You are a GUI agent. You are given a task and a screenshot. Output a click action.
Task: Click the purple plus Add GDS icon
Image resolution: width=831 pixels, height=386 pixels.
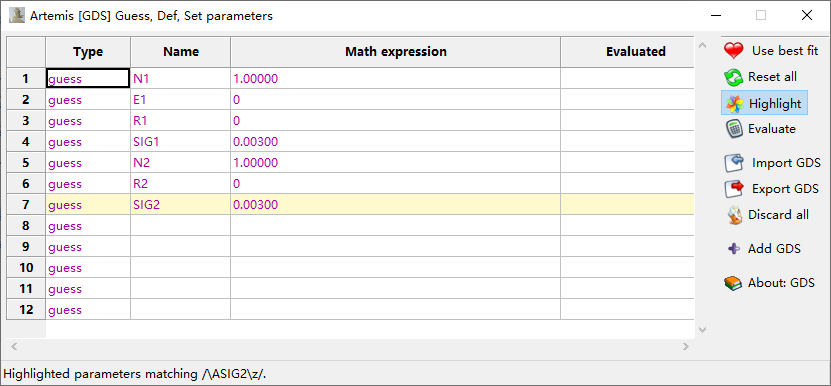(734, 249)
